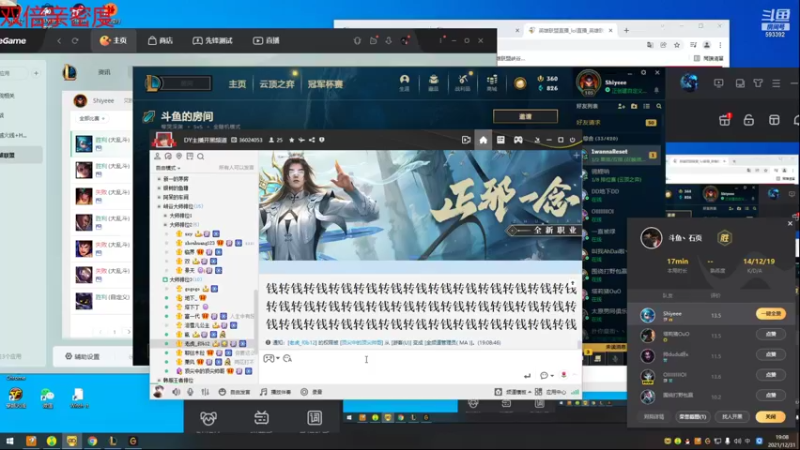Screen dimensions: 800x450
Task: Click the Shiyeee profile avatar in League client
Action: (588, 82)
